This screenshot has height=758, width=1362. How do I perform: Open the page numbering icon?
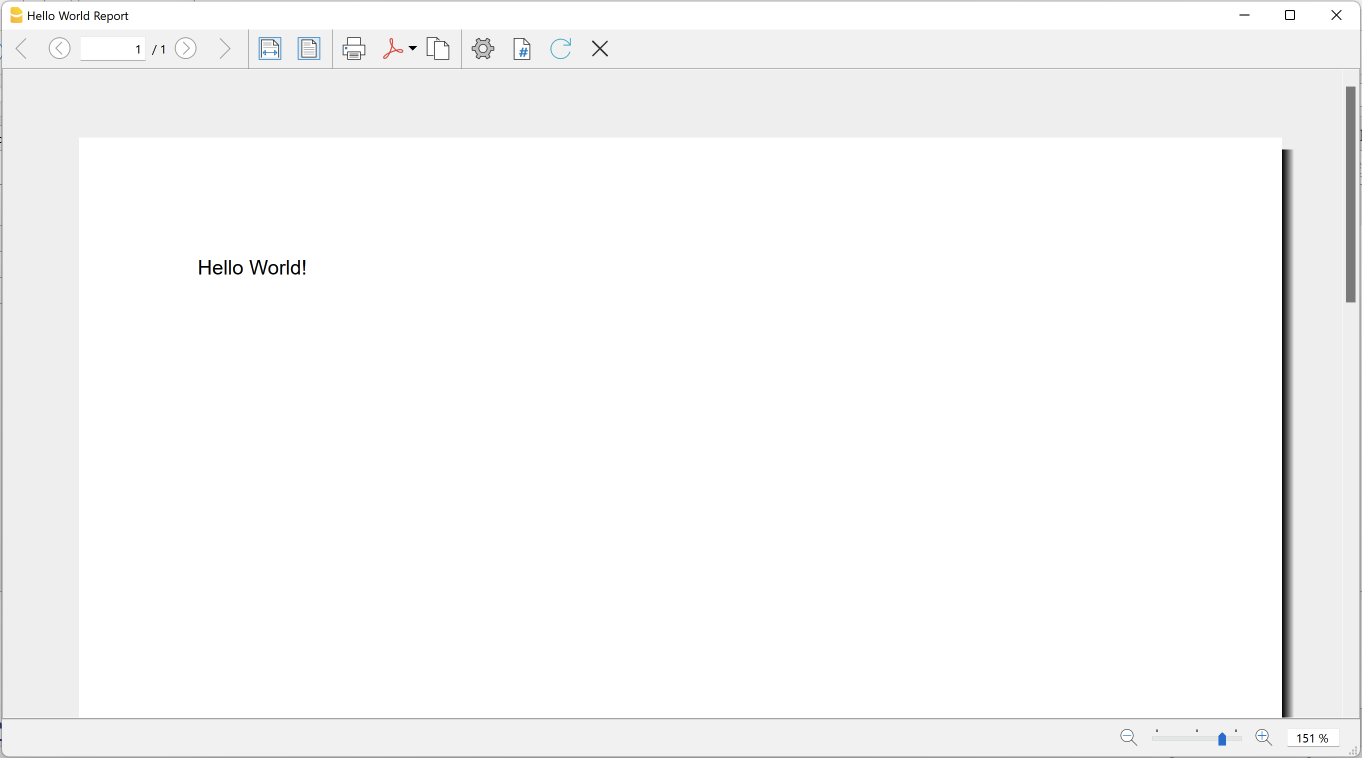[521, 48]
